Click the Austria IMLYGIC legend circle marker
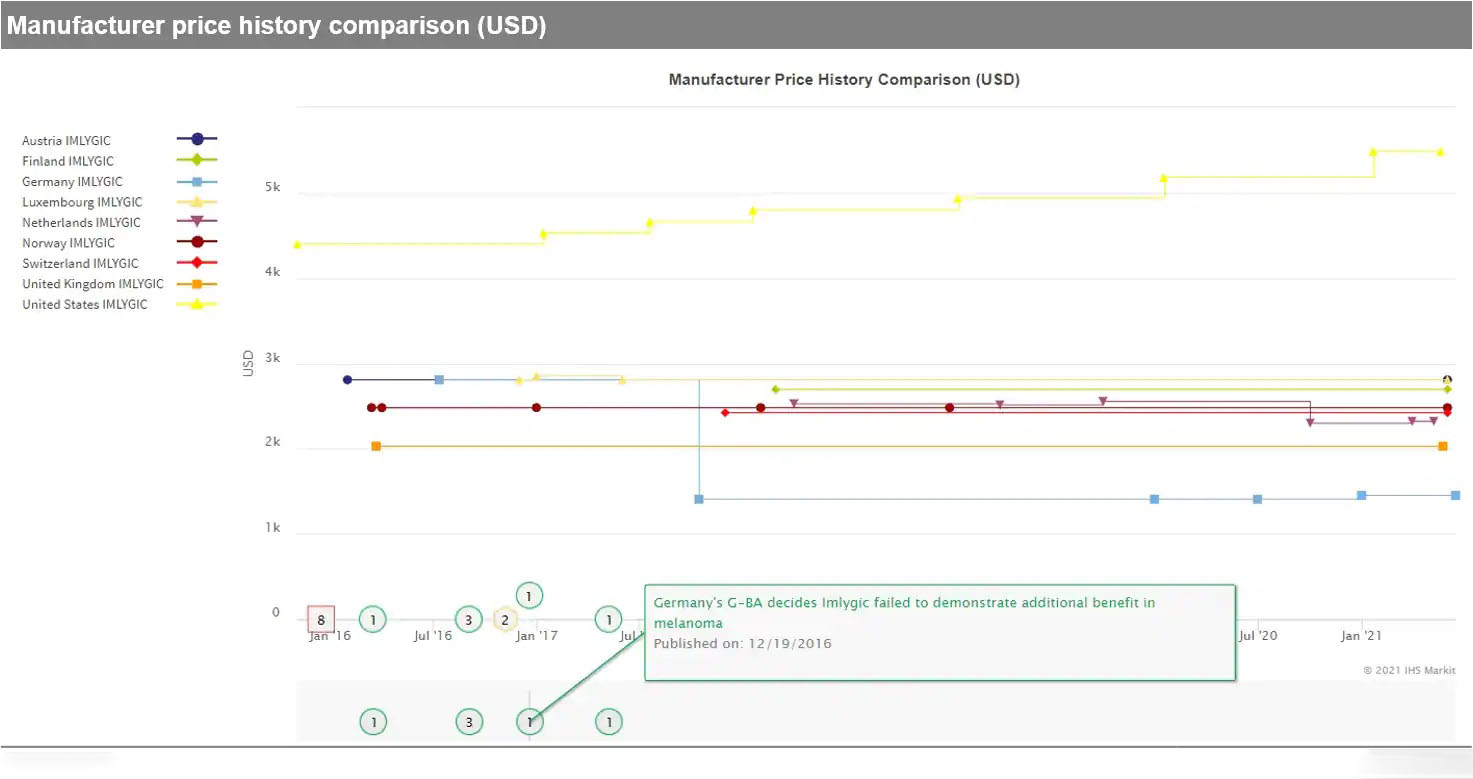This screenshot has height=779, width=1473. (x=197, y=140)
